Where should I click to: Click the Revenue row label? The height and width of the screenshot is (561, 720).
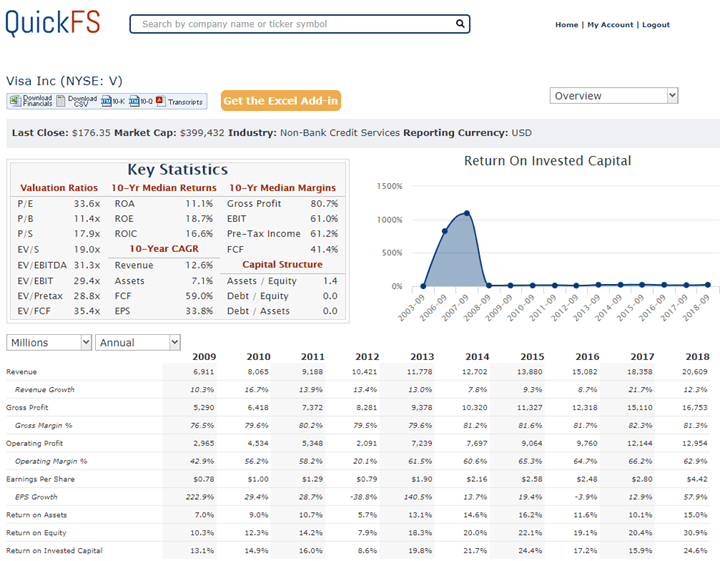pyautogui.click(x=21, y=372)
